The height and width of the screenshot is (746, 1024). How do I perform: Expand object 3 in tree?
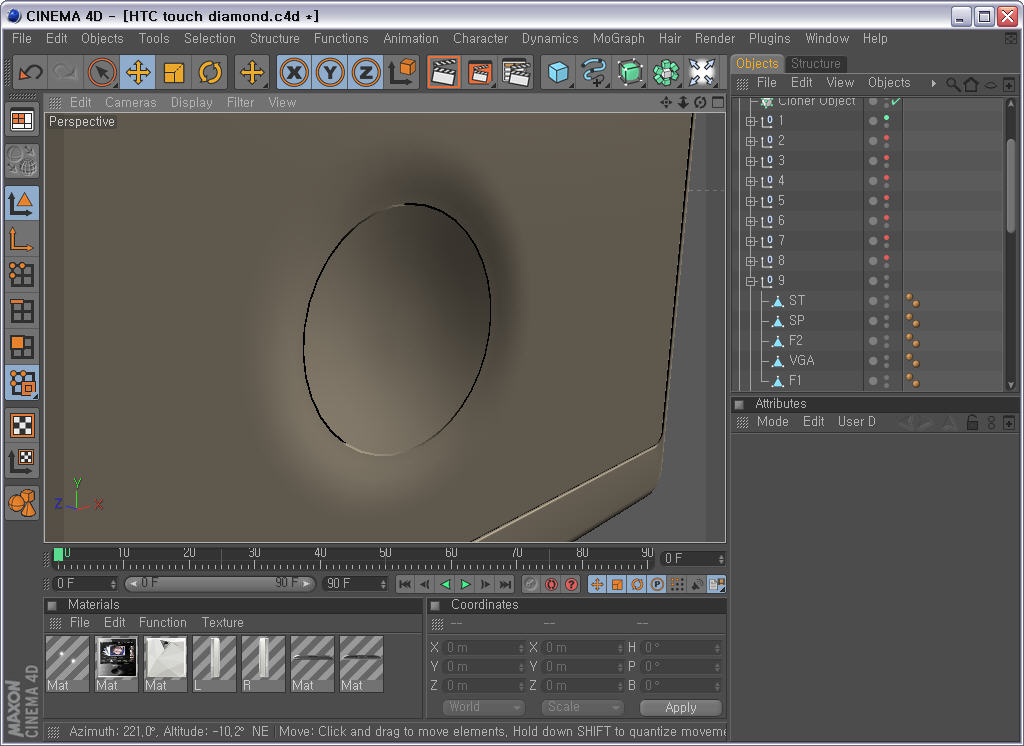click(x=750, y=161)
